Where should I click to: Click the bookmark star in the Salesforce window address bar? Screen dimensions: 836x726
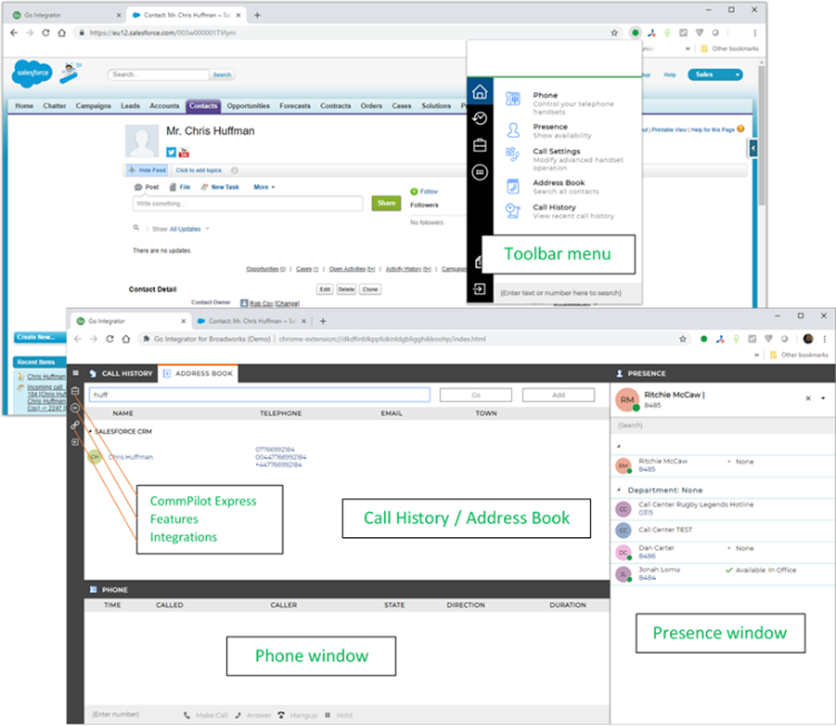[614, 33]
